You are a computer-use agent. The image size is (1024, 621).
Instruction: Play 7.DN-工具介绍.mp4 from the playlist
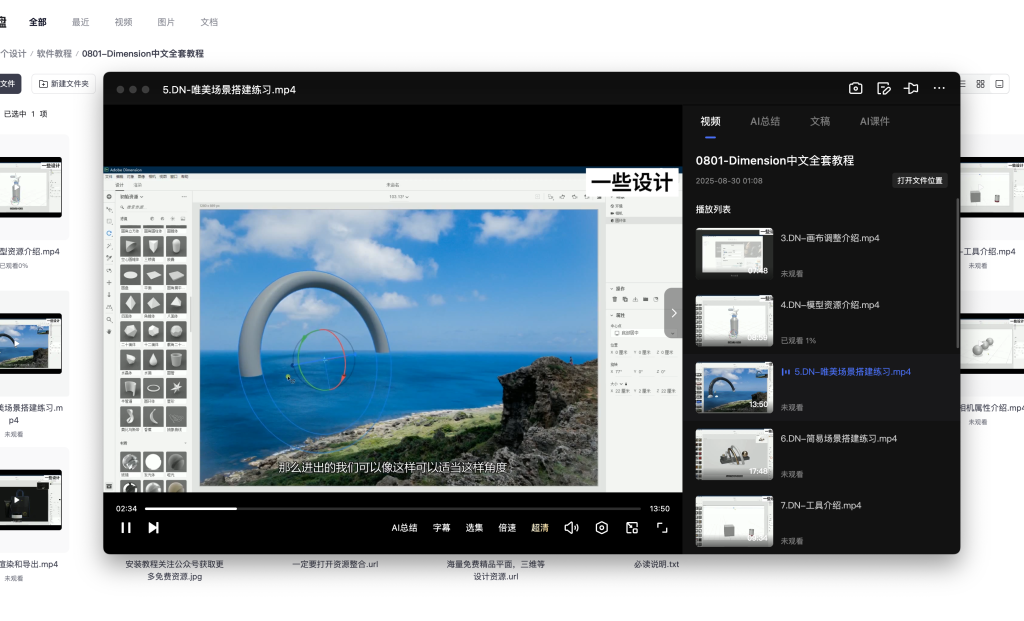tap(820, 522)
